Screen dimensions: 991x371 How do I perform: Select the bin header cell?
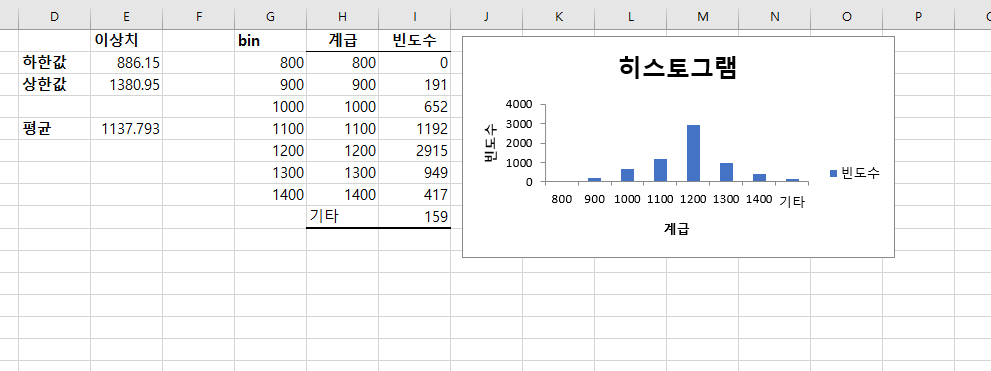pos(271,40)
